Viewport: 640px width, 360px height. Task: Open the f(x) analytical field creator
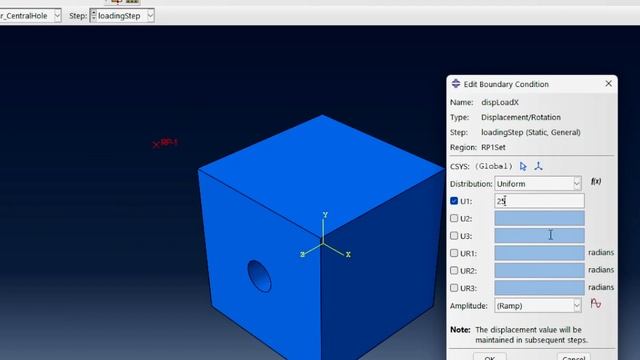[596, 181]
